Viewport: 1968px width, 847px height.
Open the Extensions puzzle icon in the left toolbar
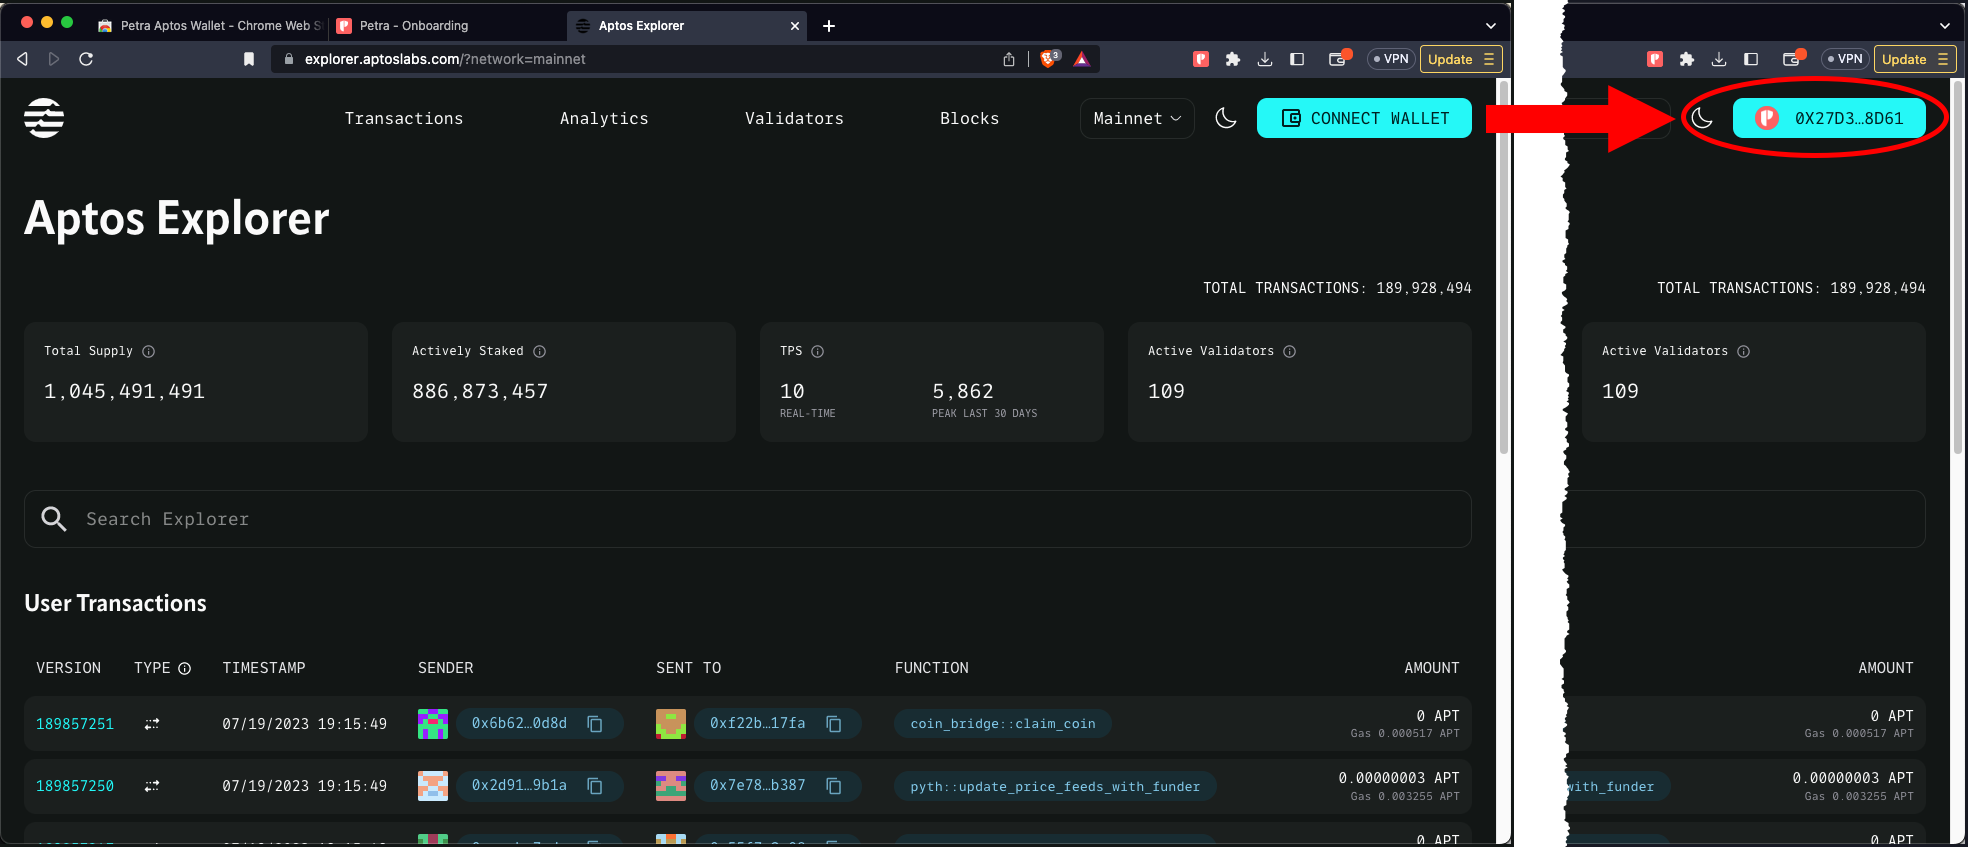click(1233, 59)
